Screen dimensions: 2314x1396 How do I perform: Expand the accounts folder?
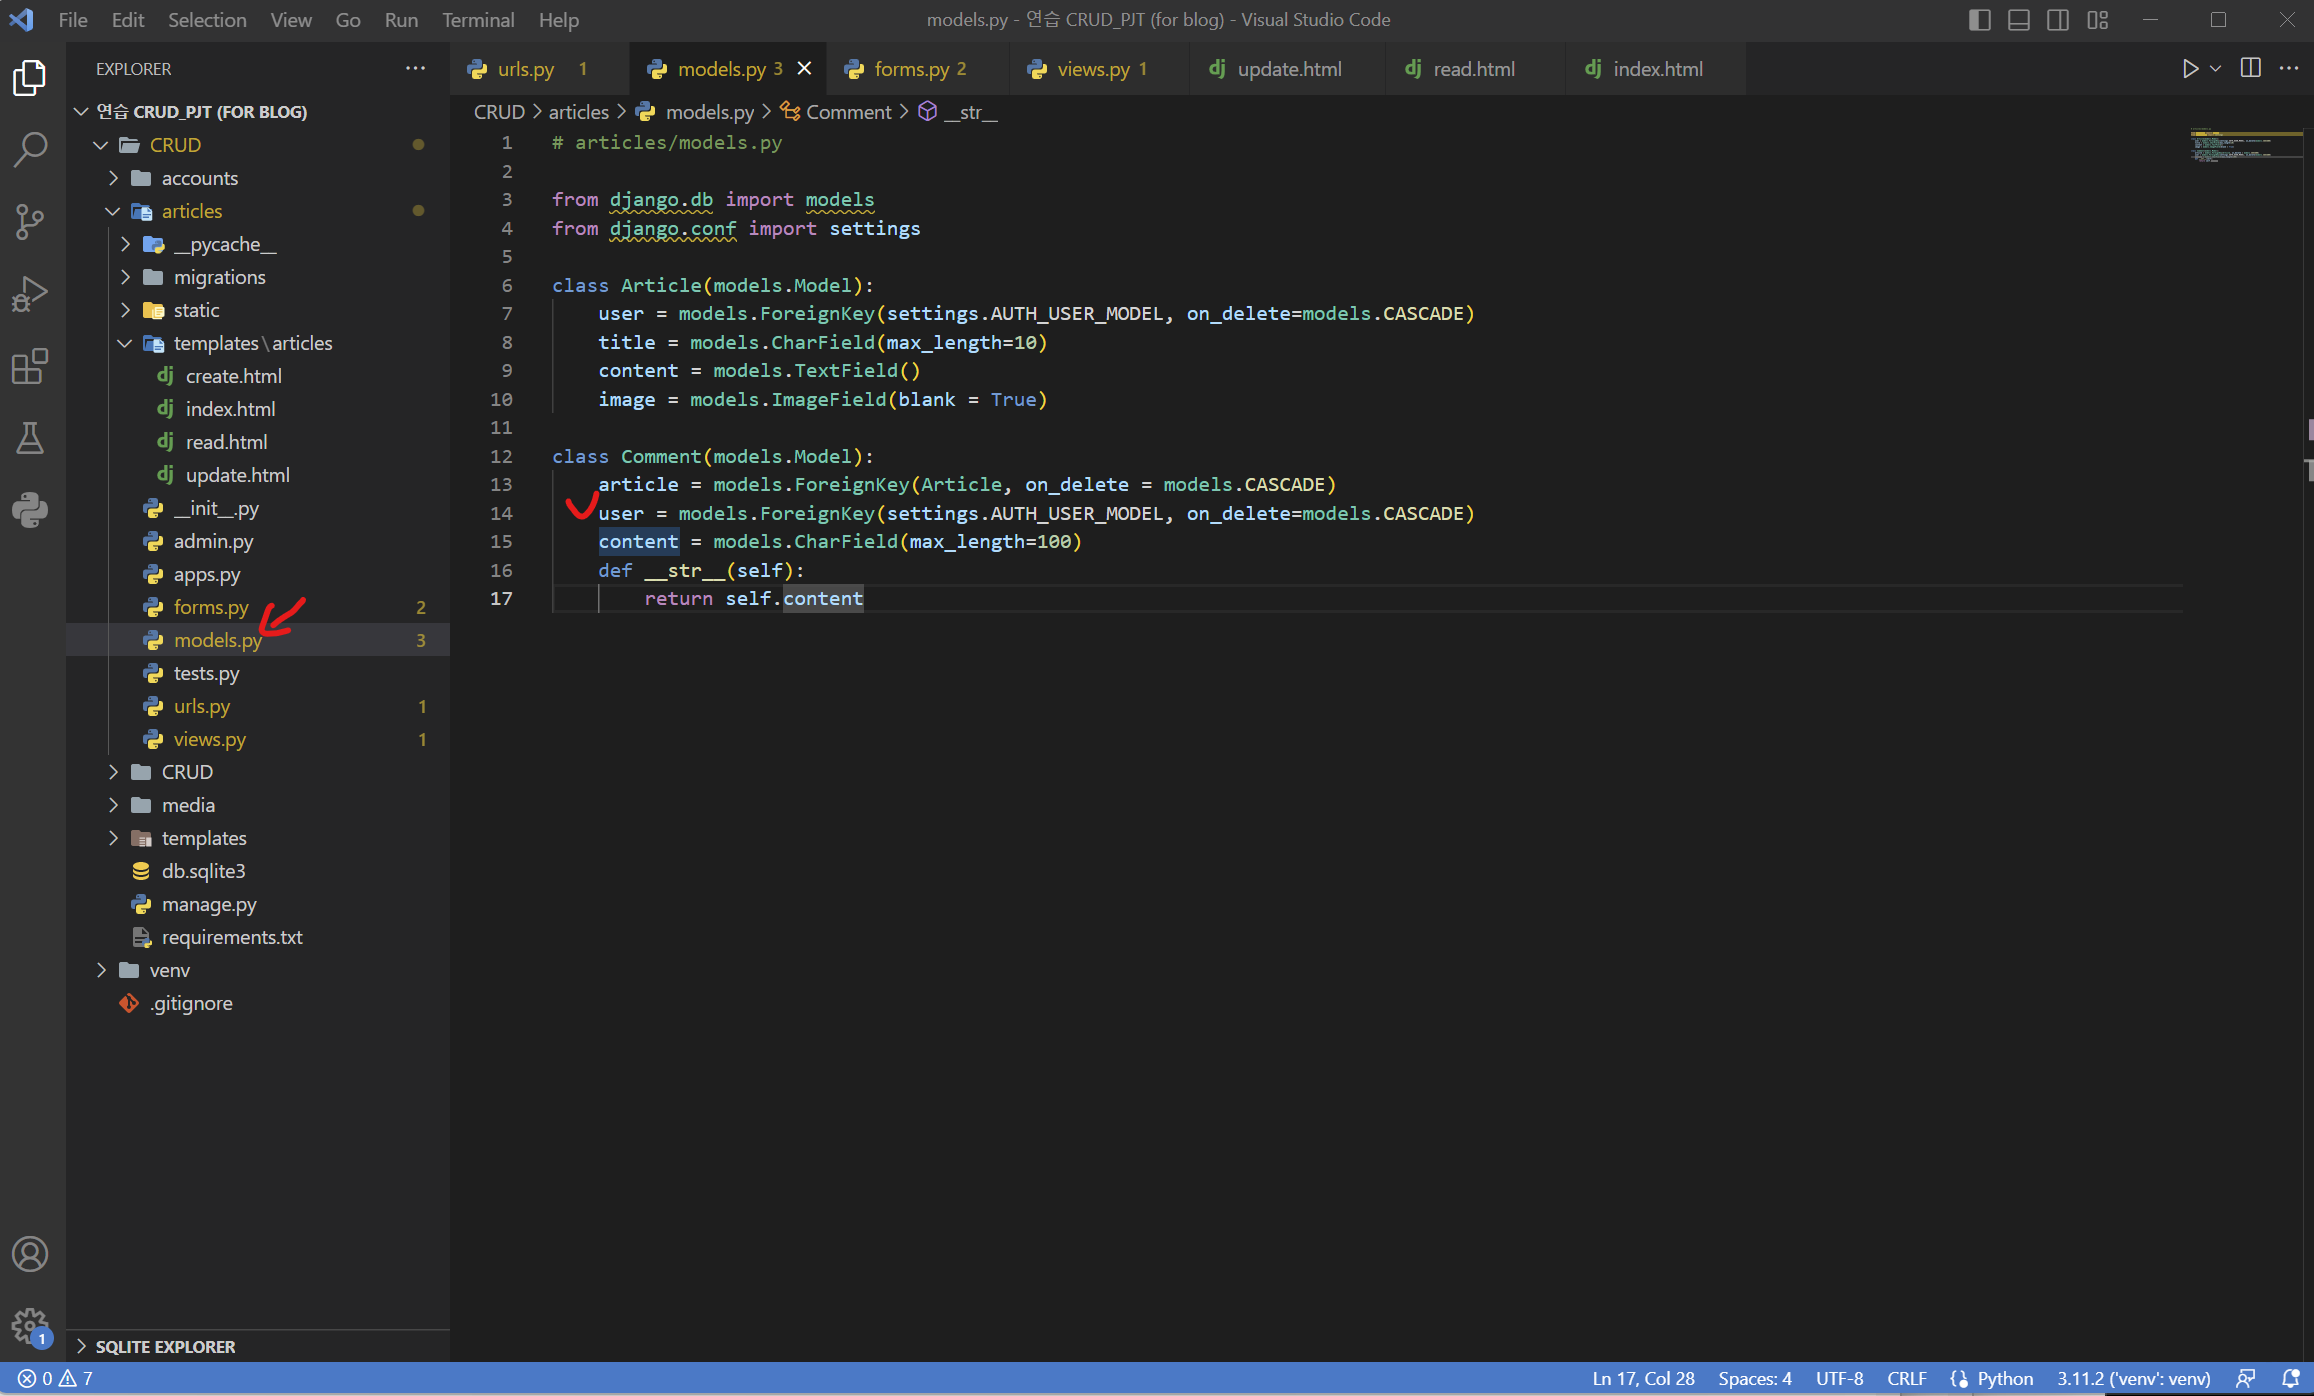click(199, 178)
